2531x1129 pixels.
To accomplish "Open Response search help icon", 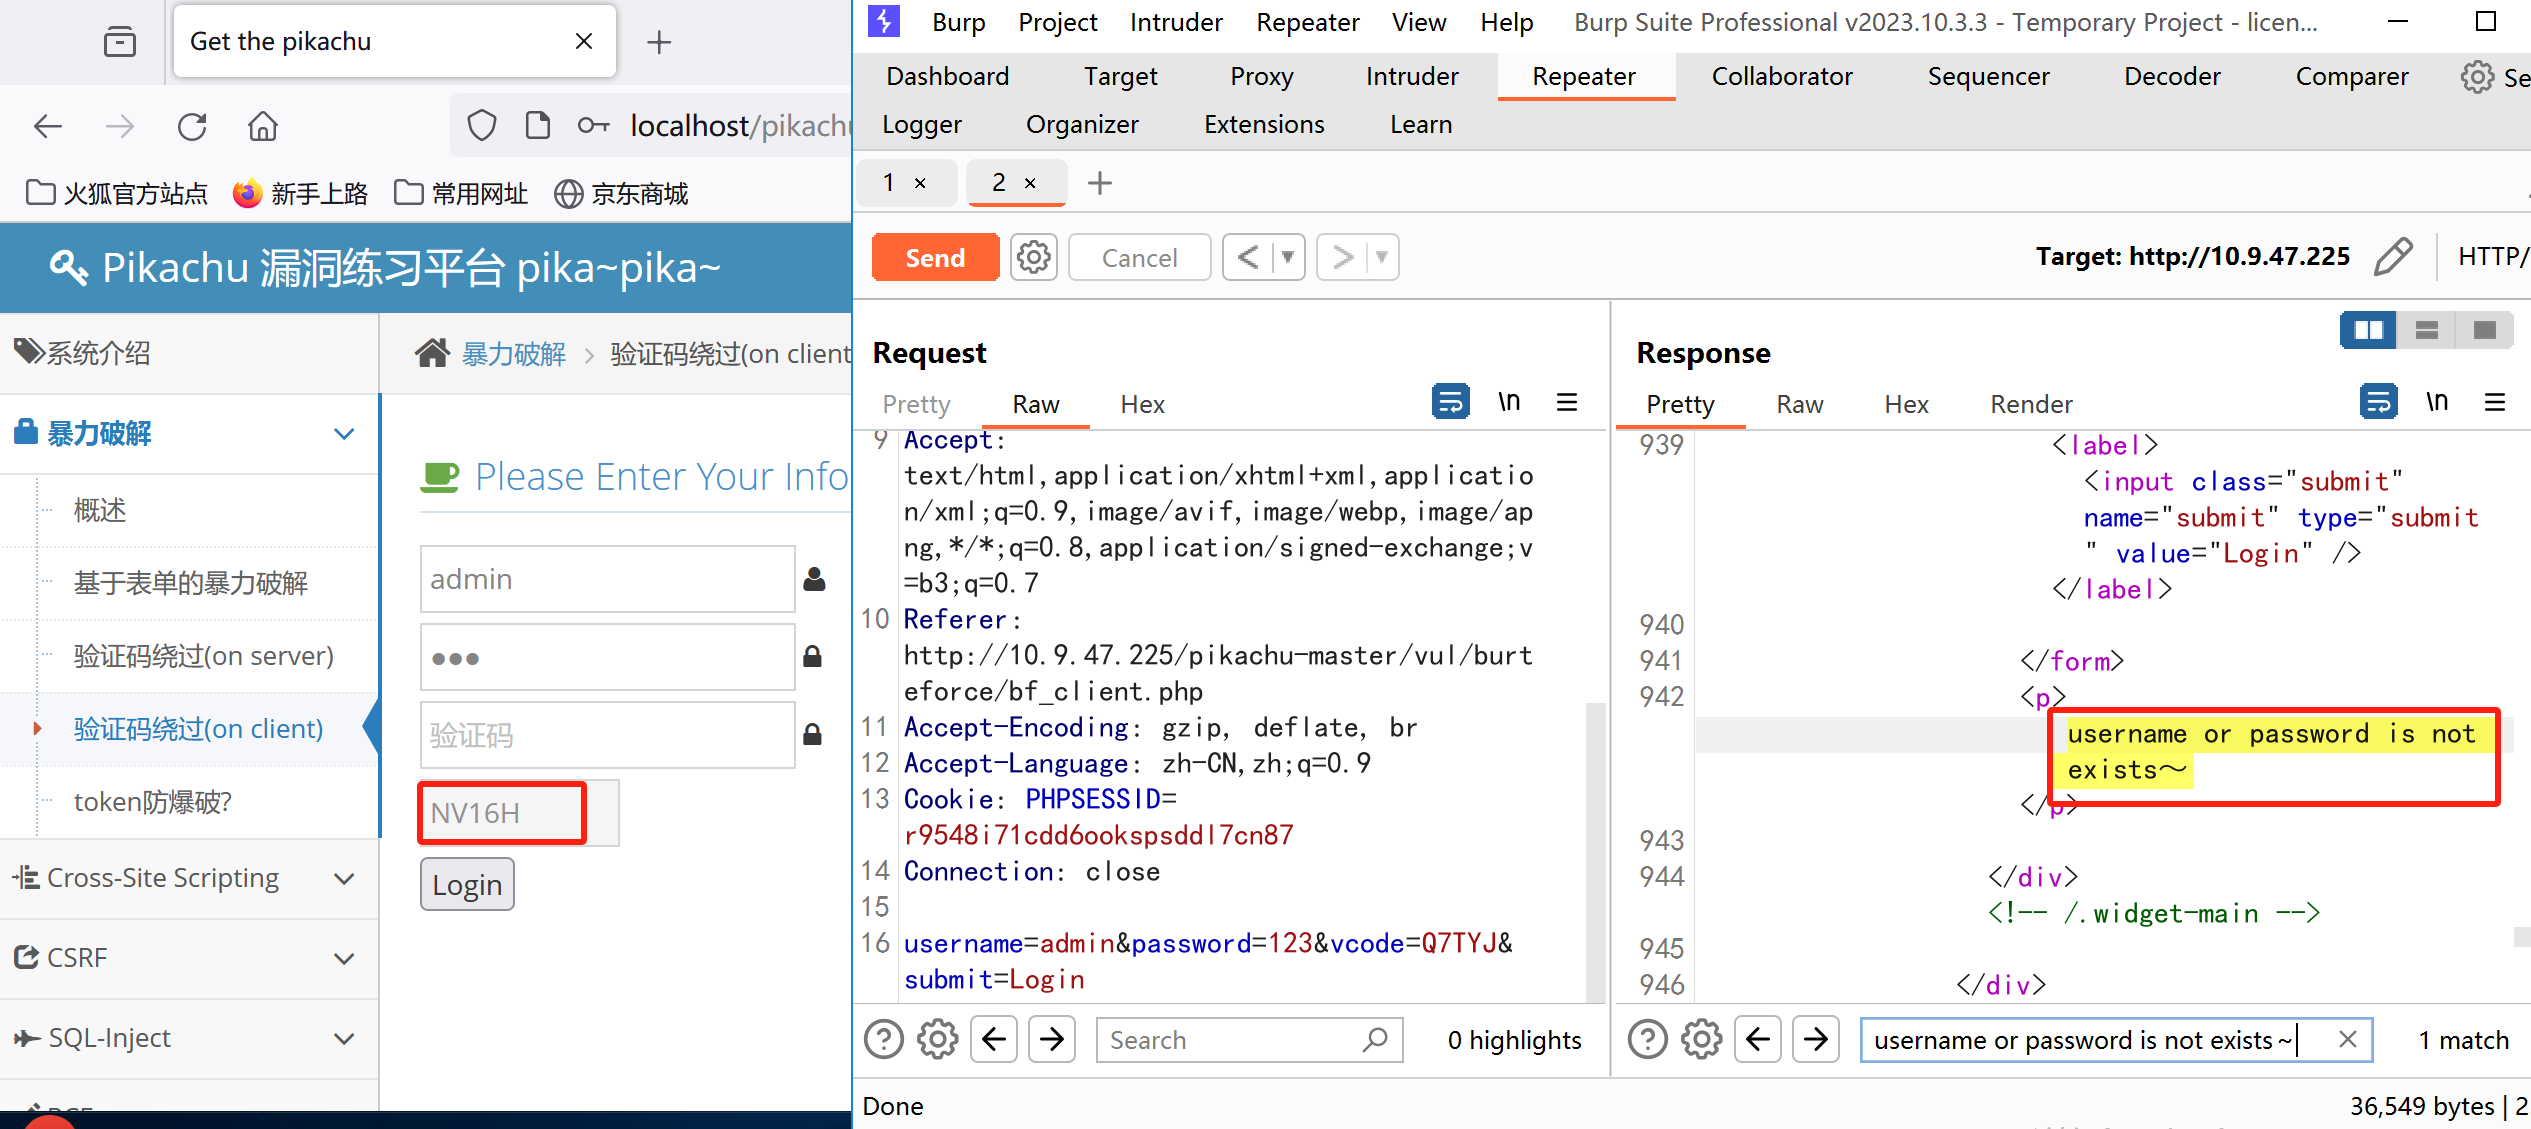I will pos(1648,1040).
